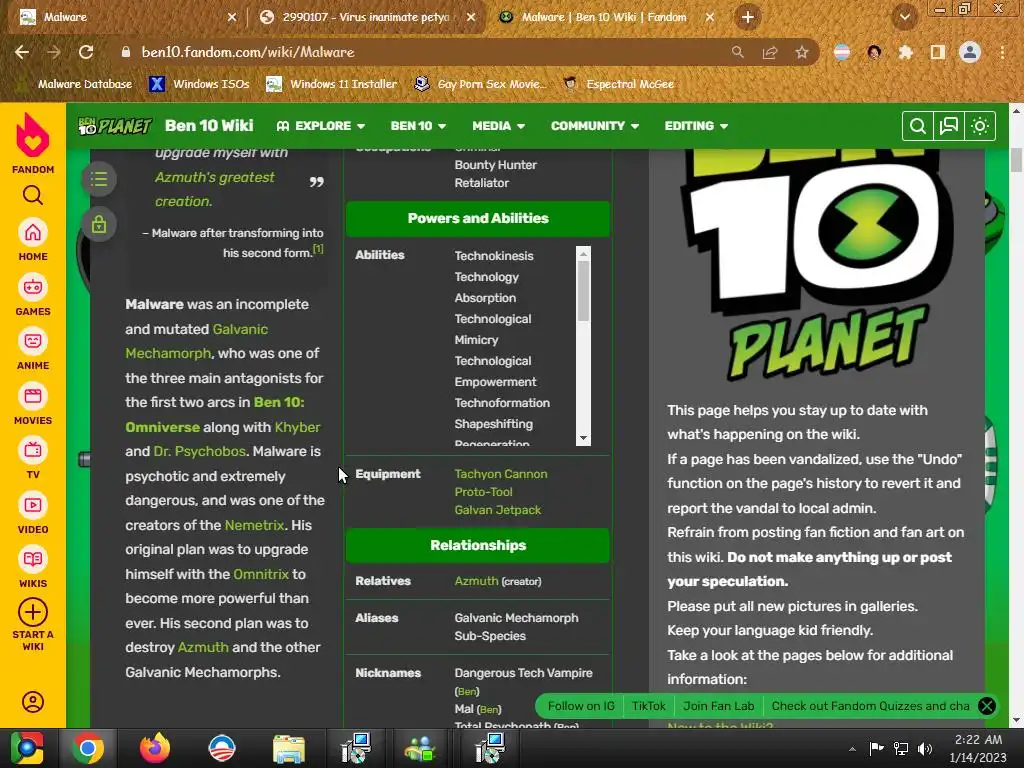Image resolution: width=1024 pixels, height=768 pixels.
Task: Bookmark this page with star icon
Action: (802, 52)
